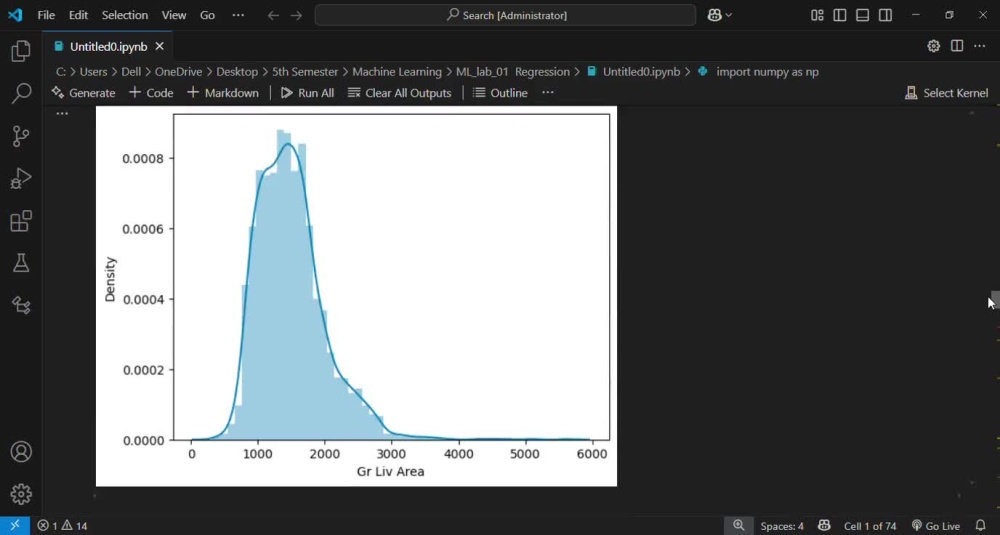Click Spaces: 4 indentation setting

point(782,526)
